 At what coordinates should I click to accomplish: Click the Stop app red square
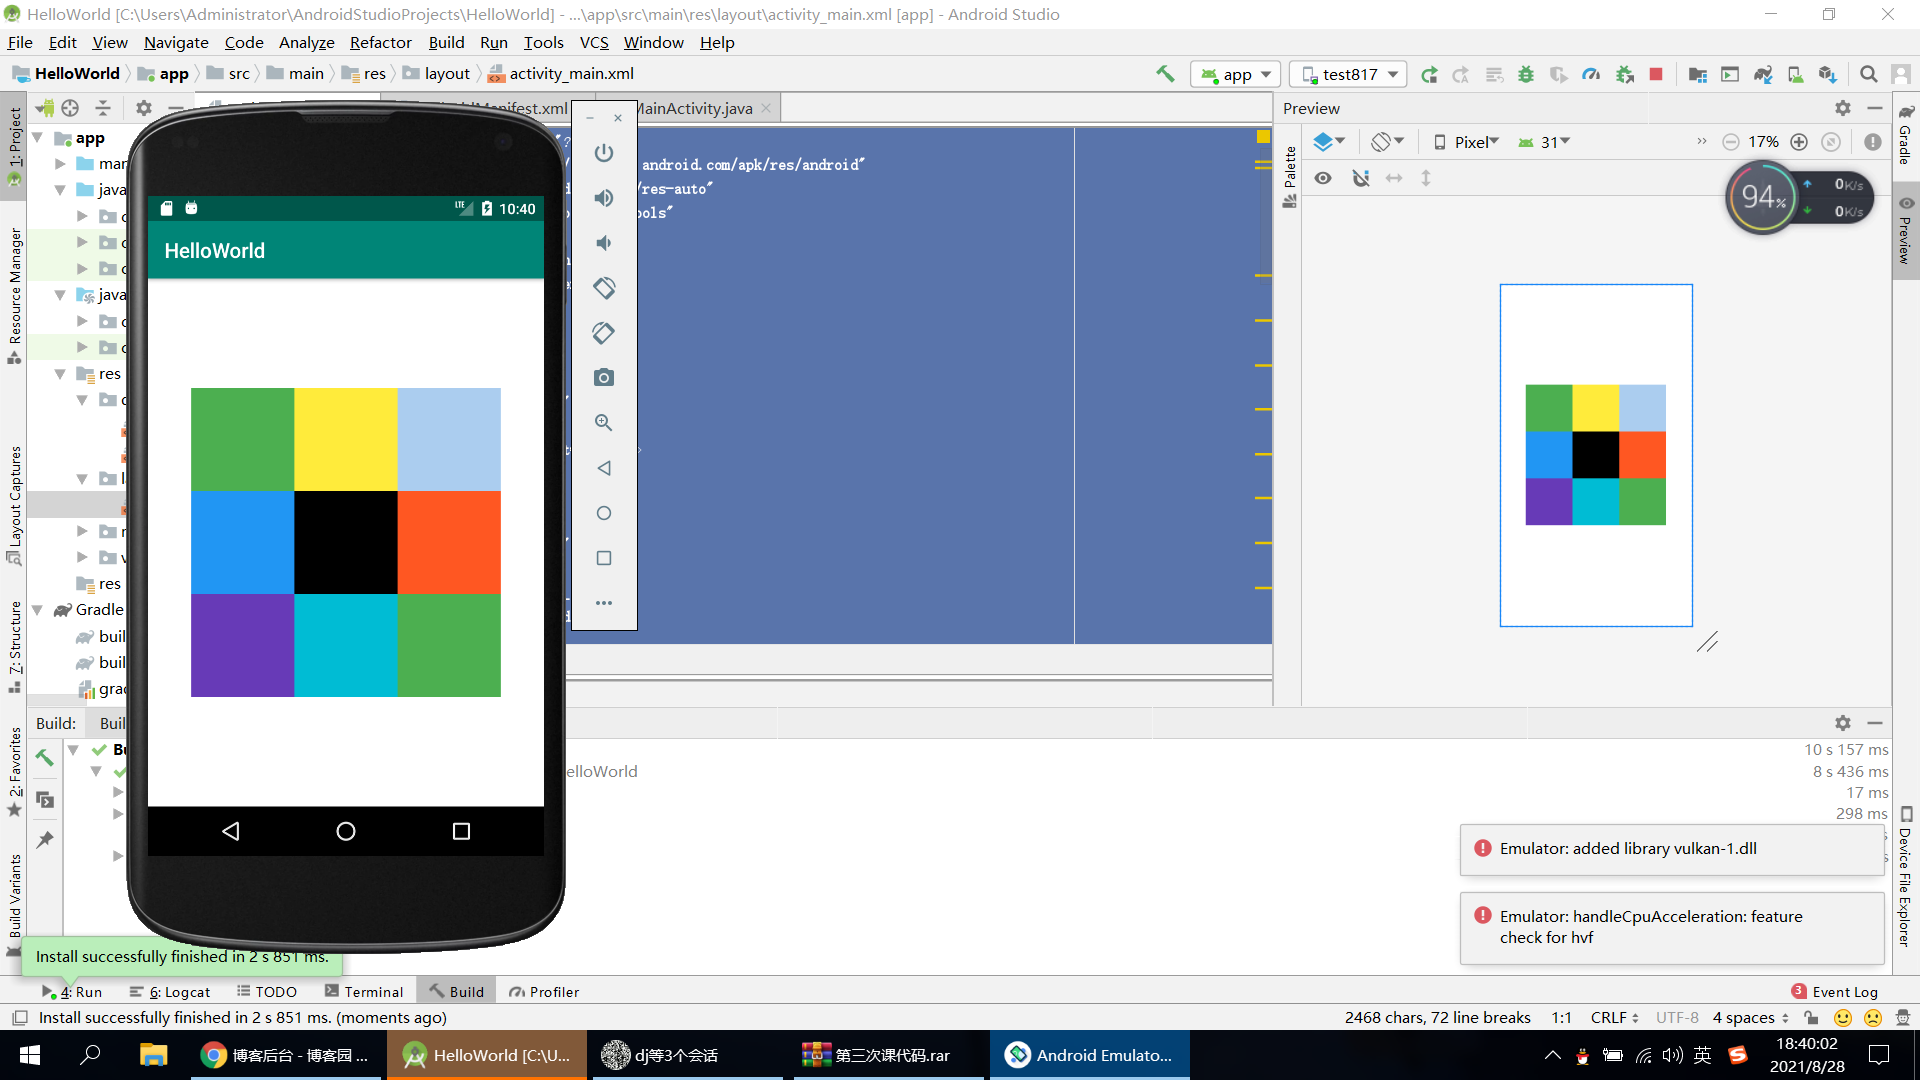(1656, 75)
